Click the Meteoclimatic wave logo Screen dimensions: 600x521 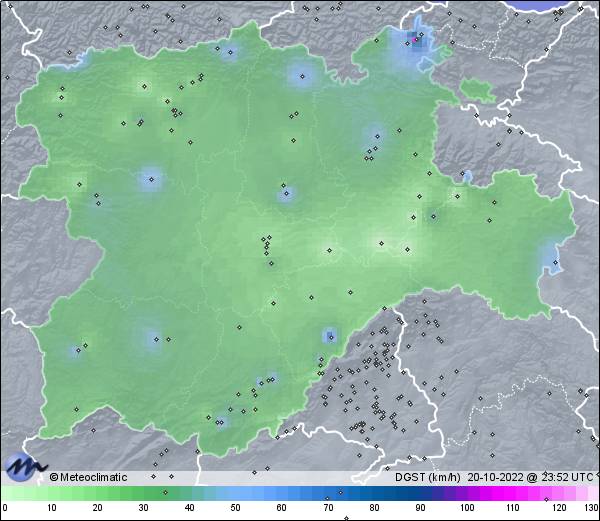(24, 467)
